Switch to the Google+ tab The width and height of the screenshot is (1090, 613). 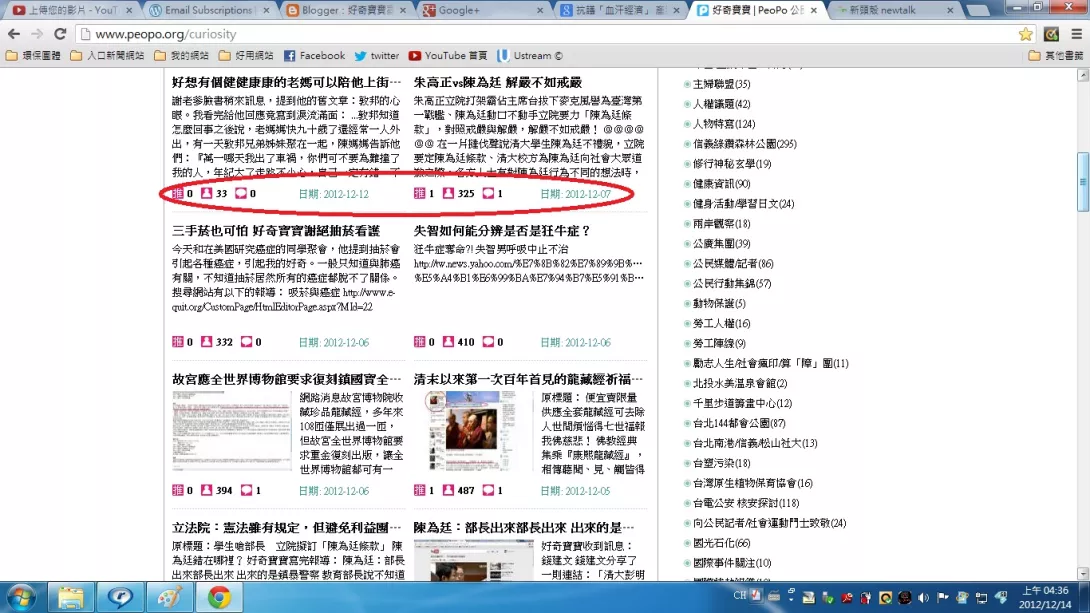click(x=482, y=10)
